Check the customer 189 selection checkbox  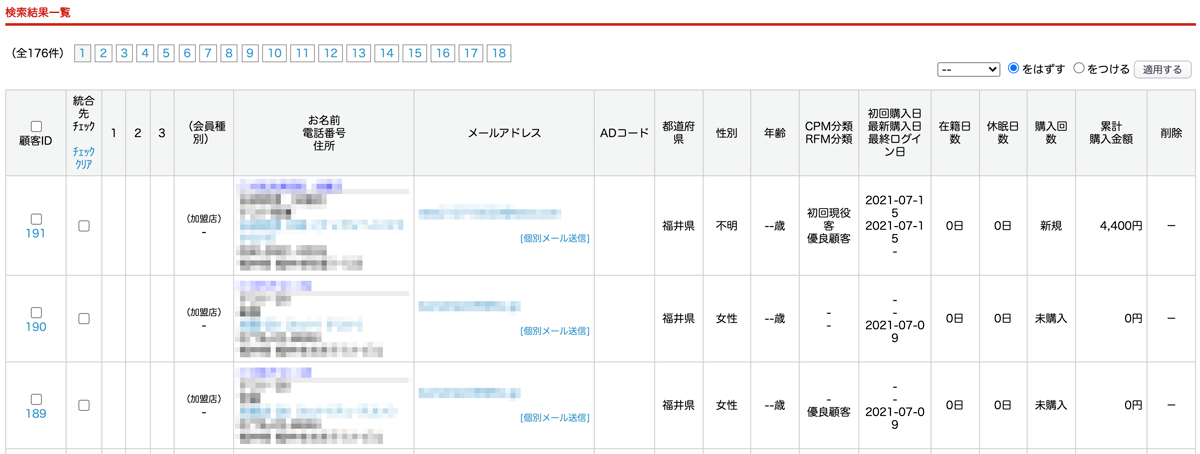(36, 399)
